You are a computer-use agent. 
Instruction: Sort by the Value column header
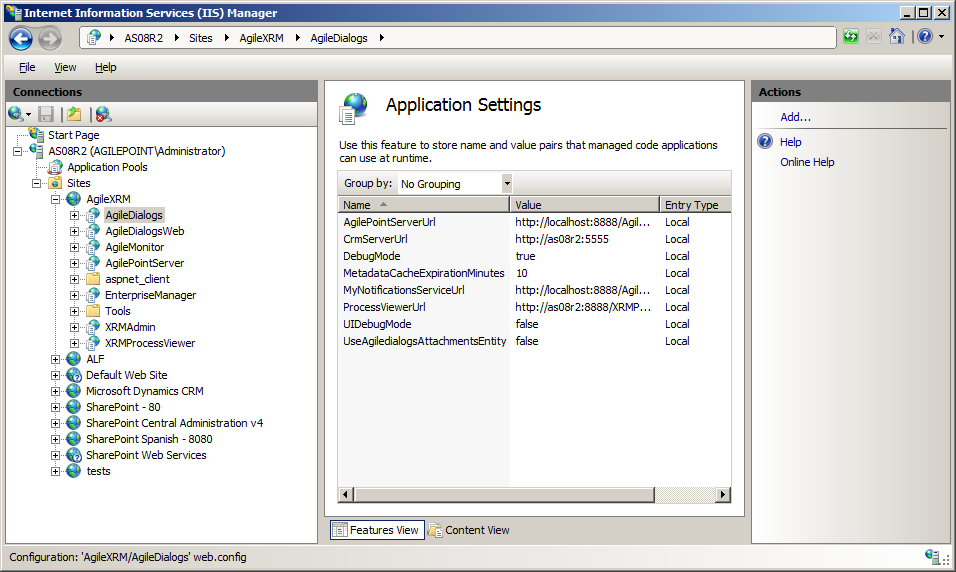click(584, 205)
